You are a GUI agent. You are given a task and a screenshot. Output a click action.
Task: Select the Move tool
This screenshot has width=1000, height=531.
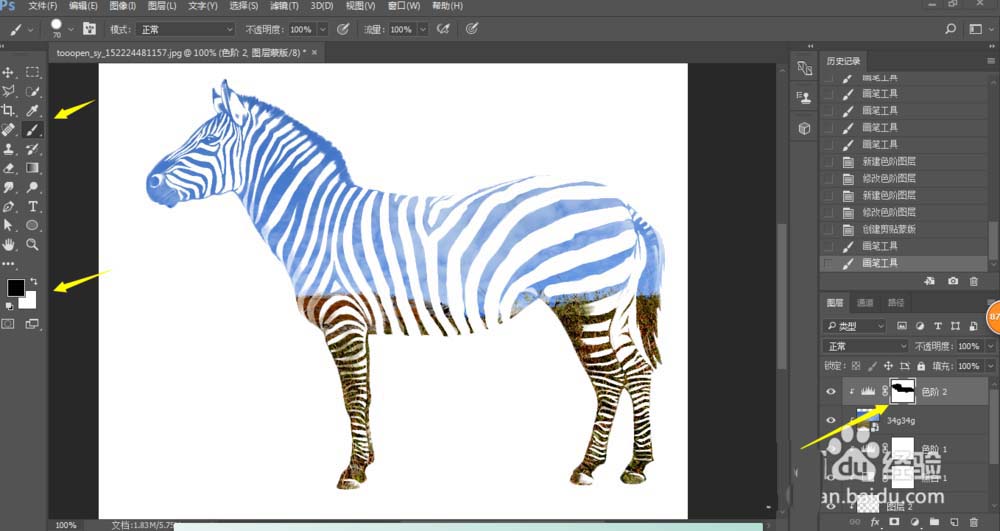(x=9, y=72)
